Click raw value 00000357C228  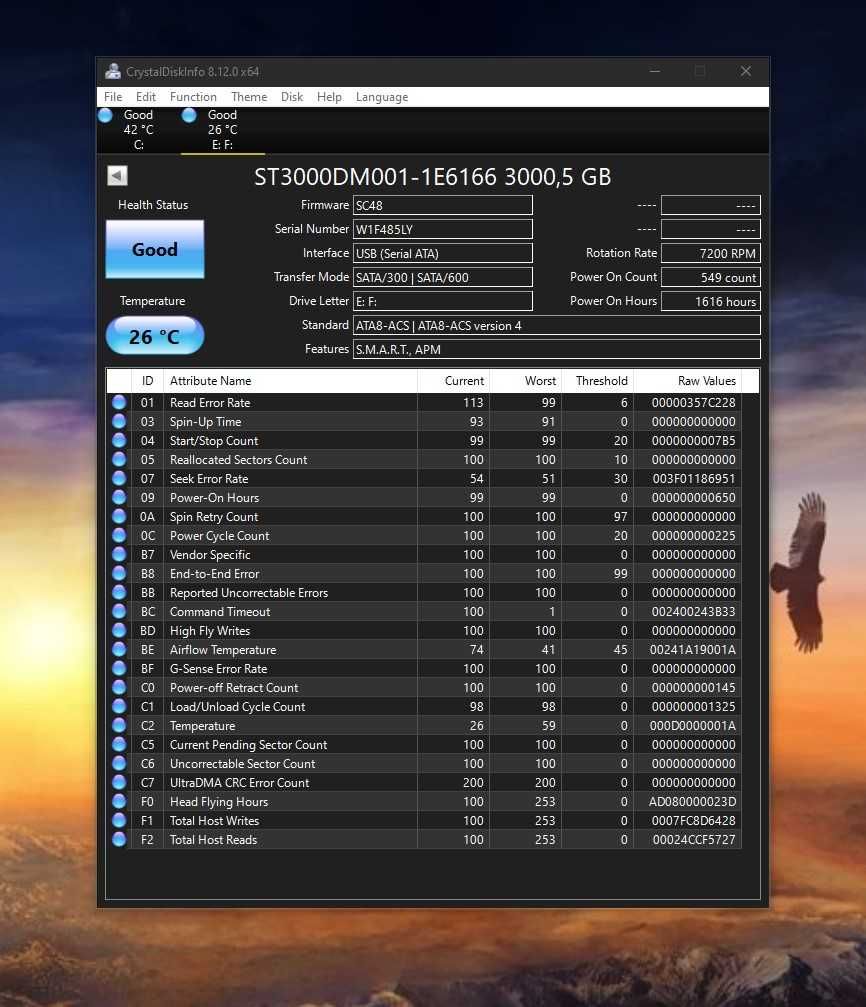pyautogui.click(x=693, y=403)
